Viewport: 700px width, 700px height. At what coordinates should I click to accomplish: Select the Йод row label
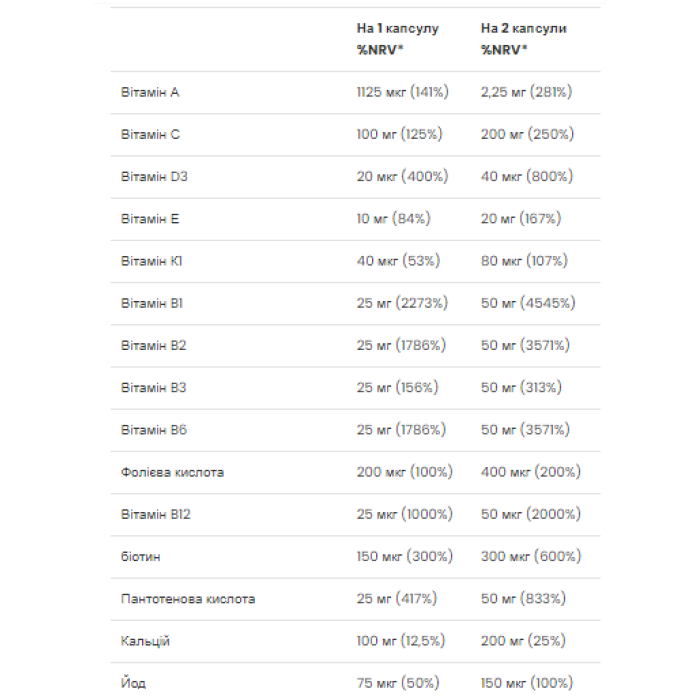click(x=132, y=683)
